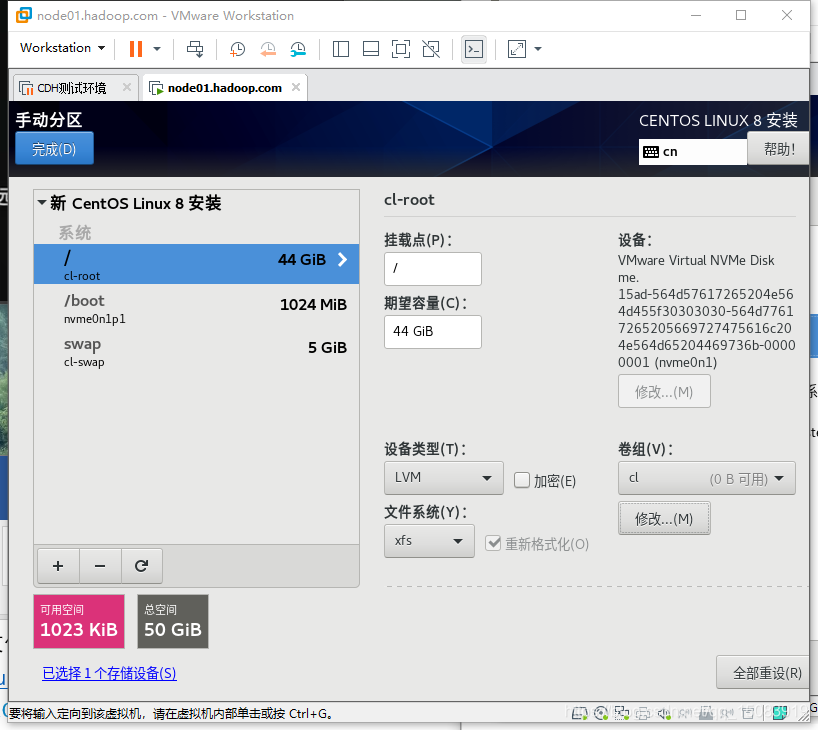Select the swap cl-swap partition

[x=196, y=351]
